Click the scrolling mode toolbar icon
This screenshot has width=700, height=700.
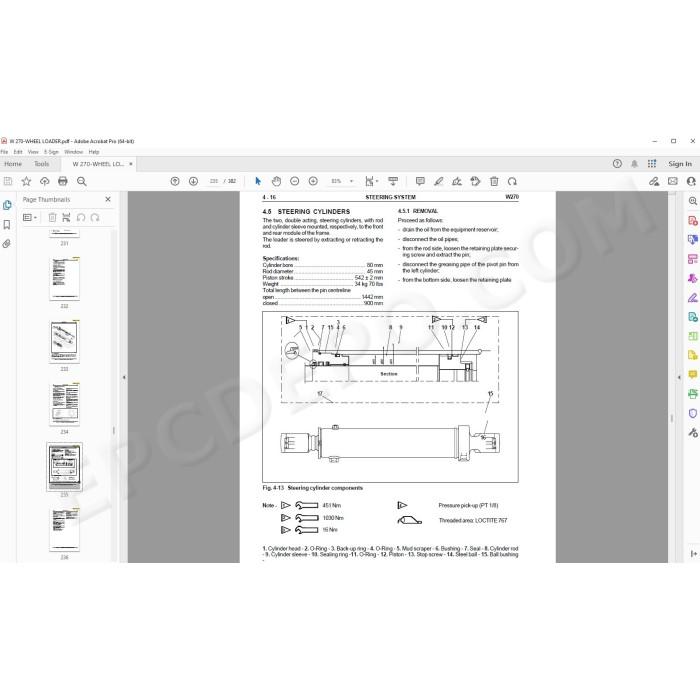[x=393, y=181]
